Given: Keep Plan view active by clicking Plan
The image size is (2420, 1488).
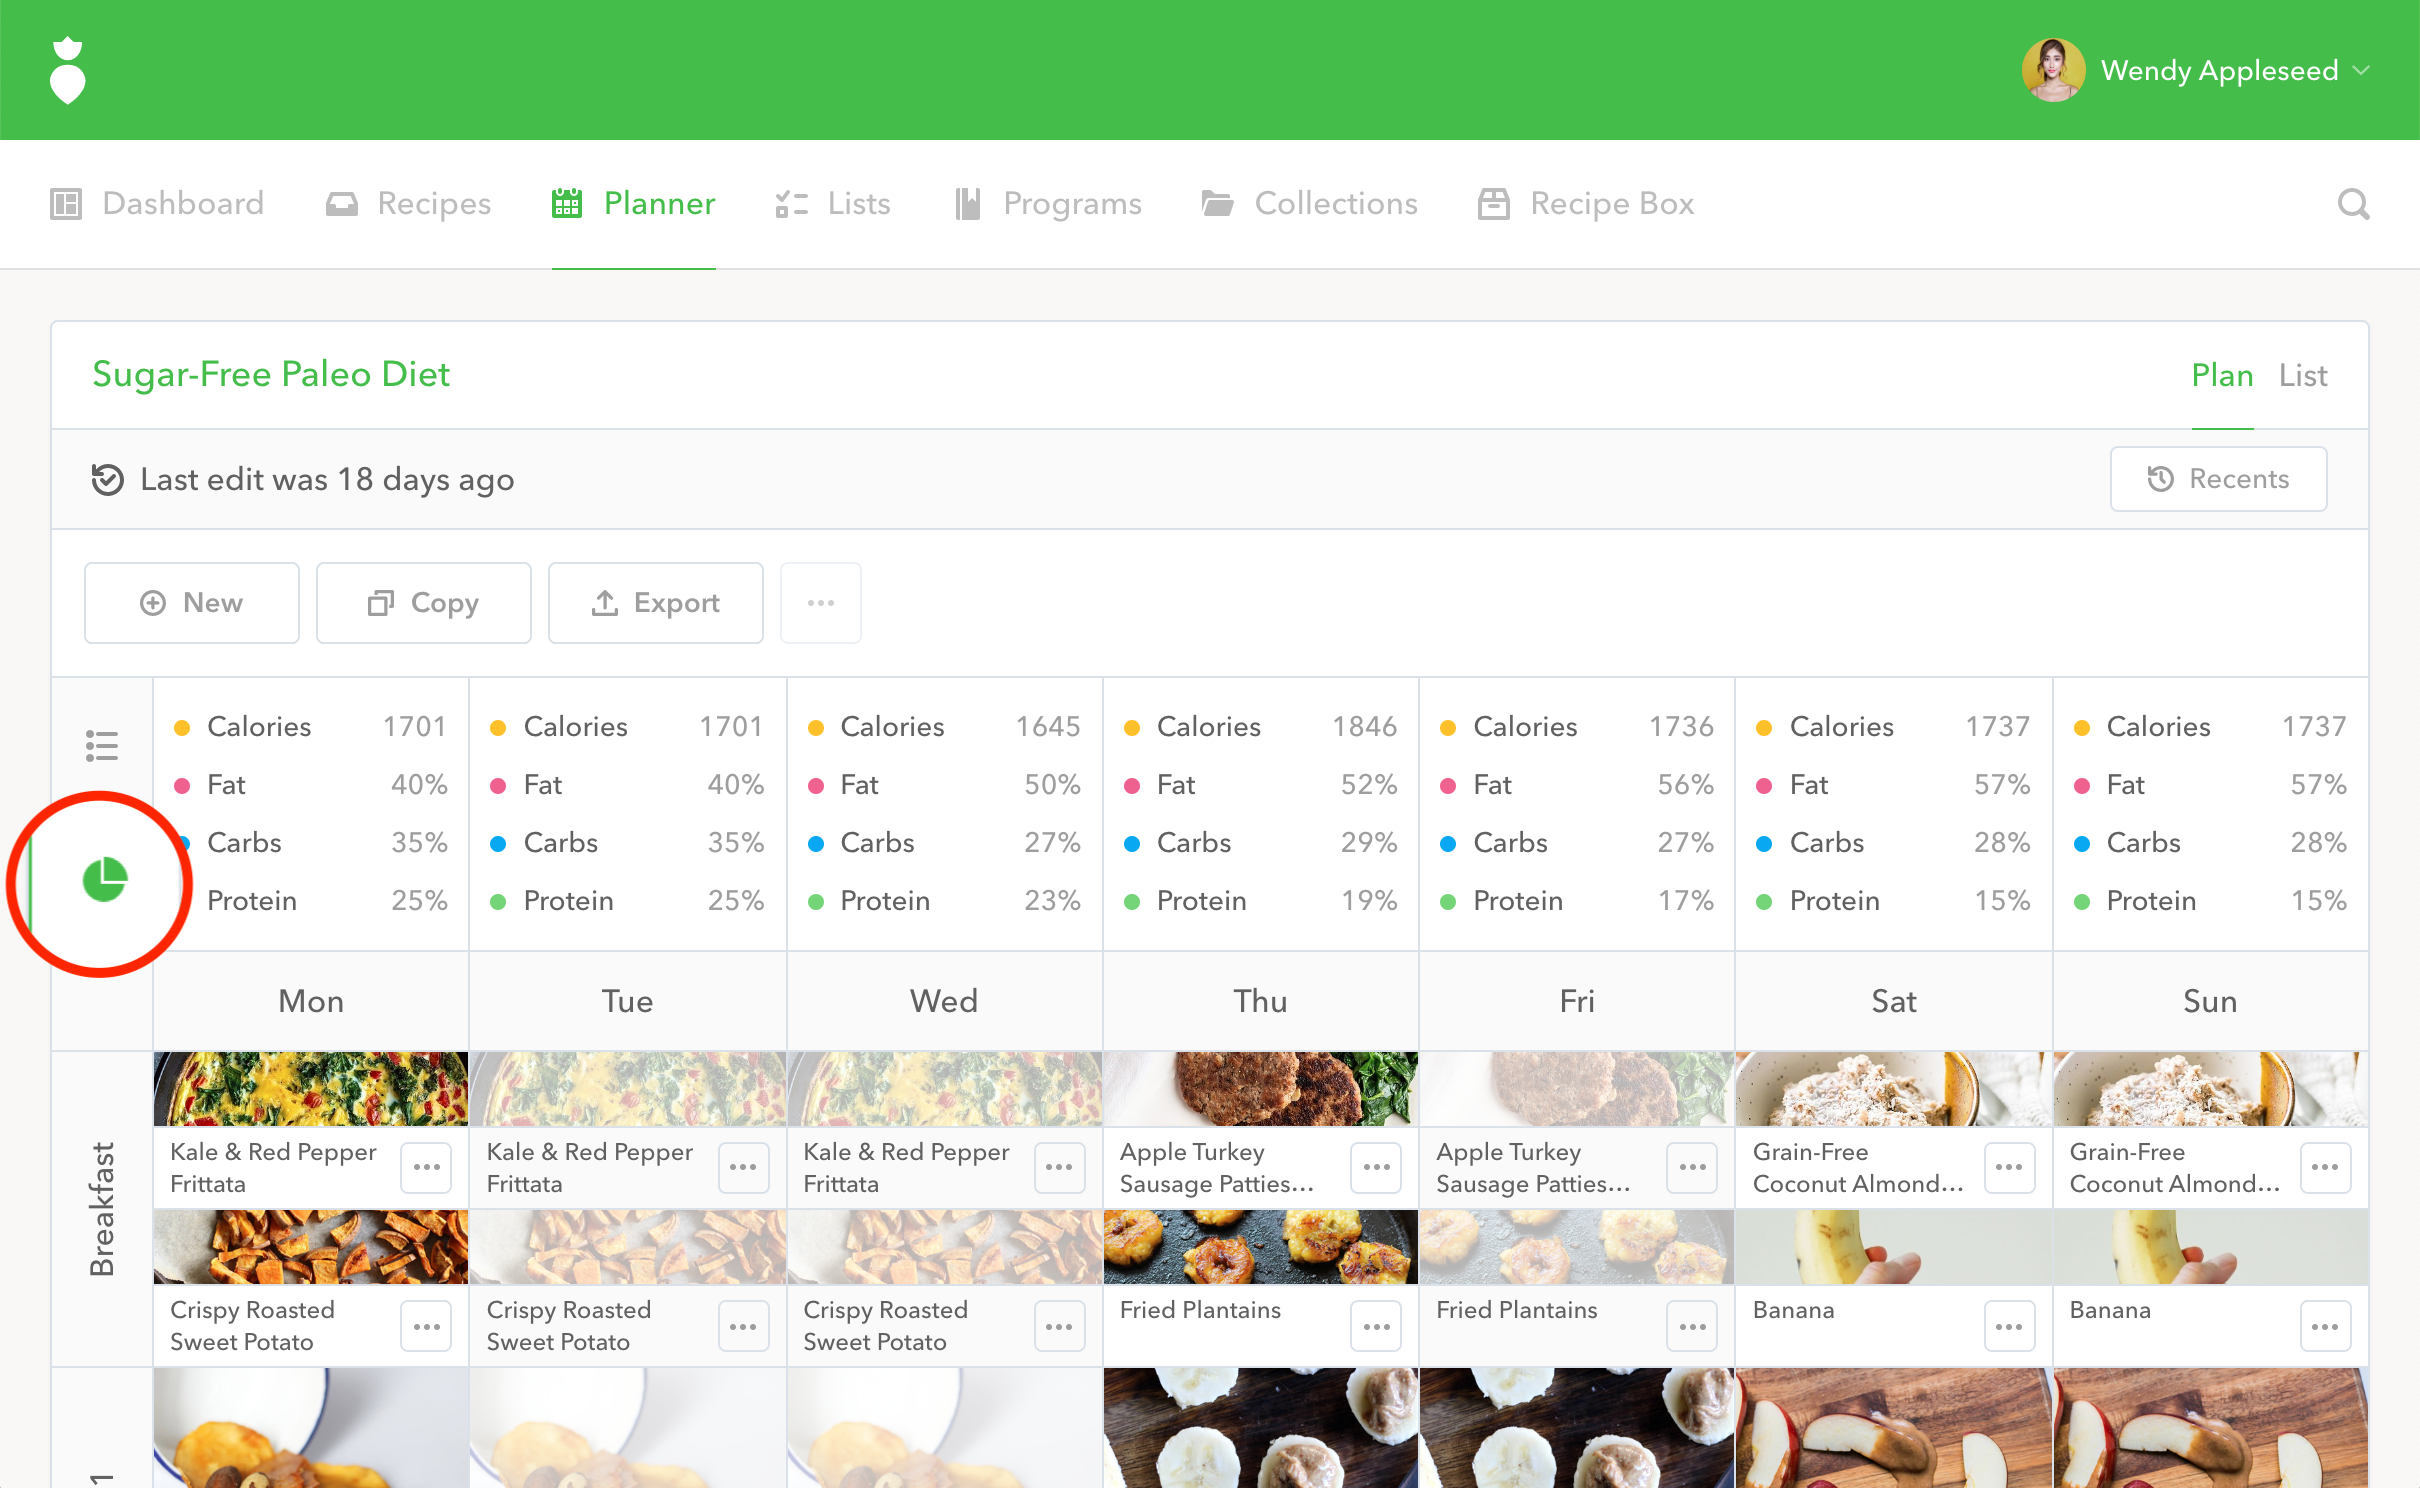Looking at the screenshot, I should tap(2222, 375).
